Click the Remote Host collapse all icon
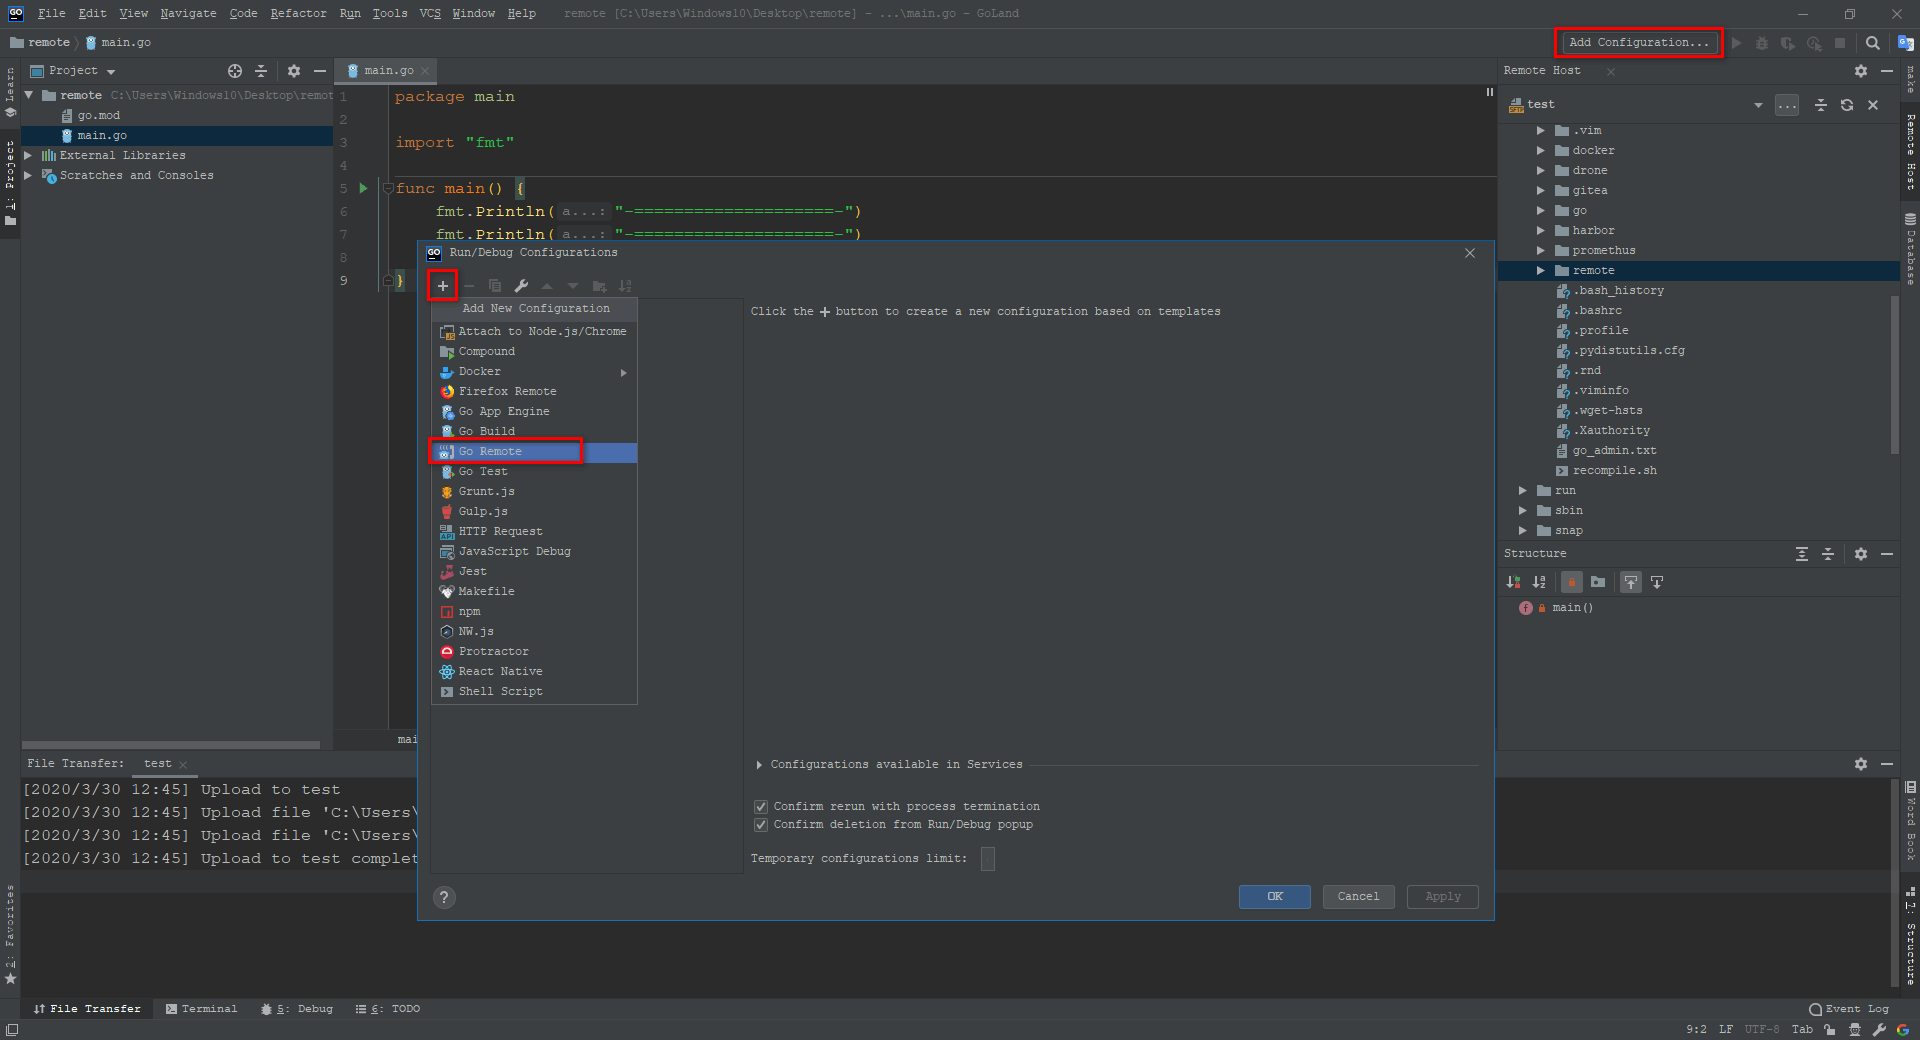 pyautogui.click(x=1821, y=105)
